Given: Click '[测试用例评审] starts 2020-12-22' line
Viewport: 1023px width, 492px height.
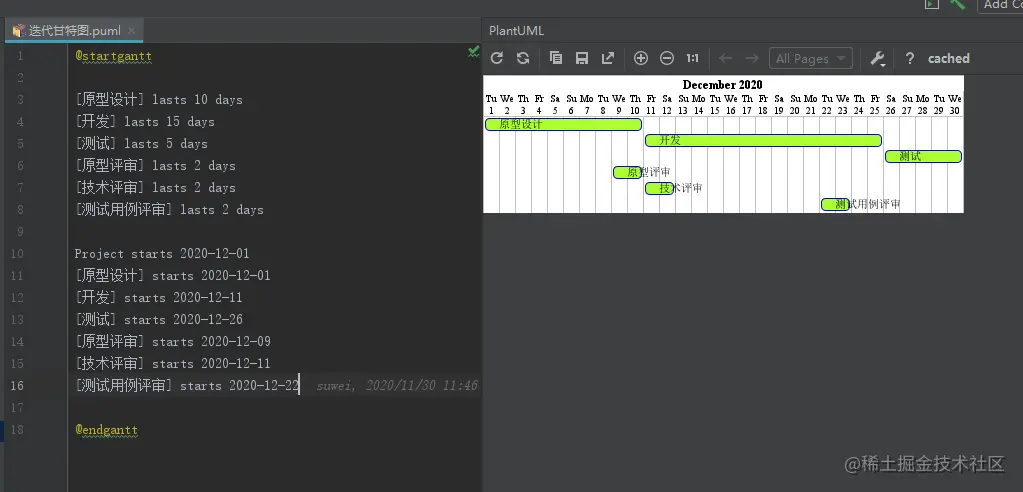Looking at the screenshot, I should point(187,386).
